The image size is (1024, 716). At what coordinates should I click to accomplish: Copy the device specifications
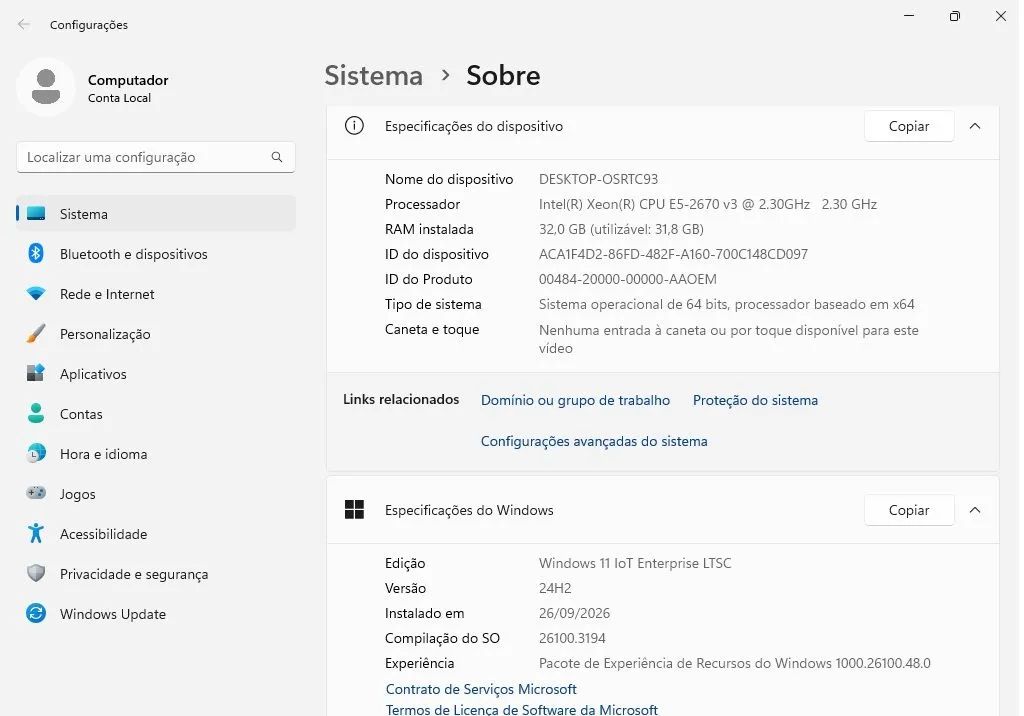(x=909, y=126)
